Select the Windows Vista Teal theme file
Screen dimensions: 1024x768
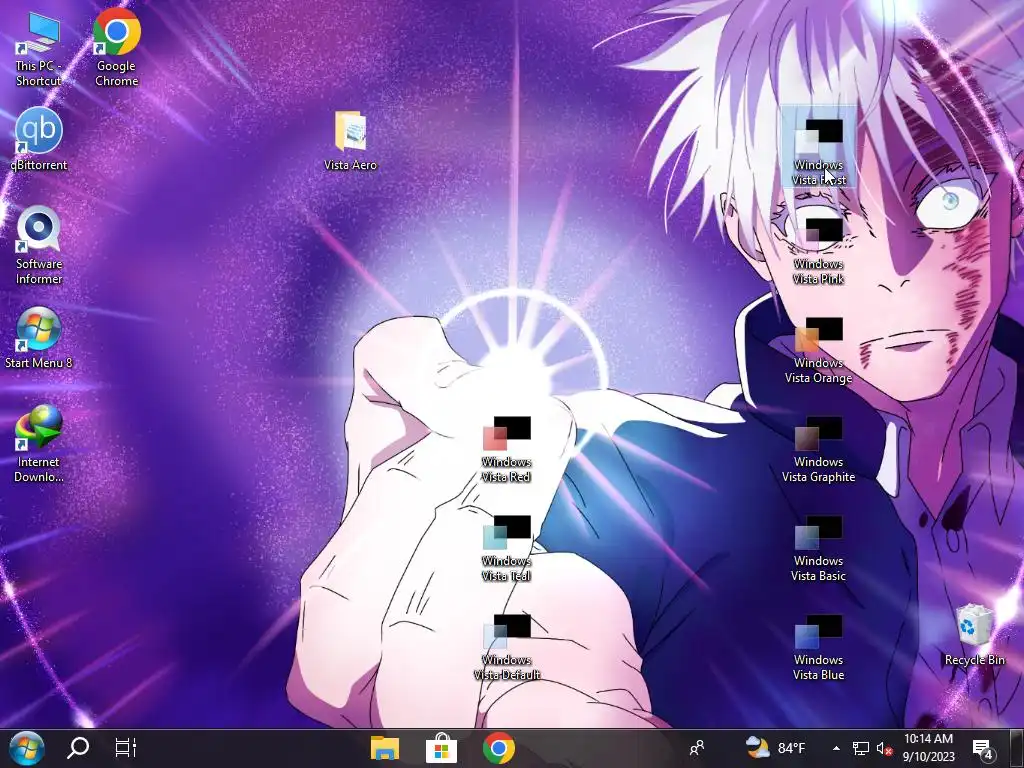coord(506,549)
